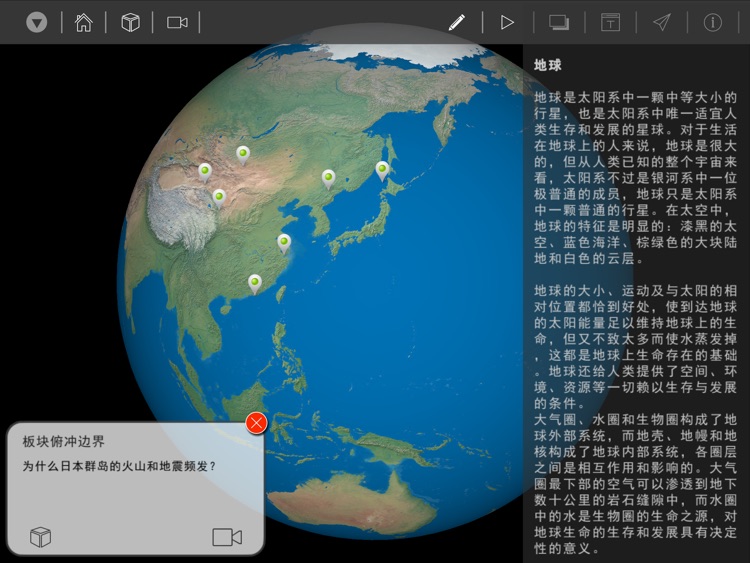Open the 3D cube model icon in toolbar

tap(130, 22)
